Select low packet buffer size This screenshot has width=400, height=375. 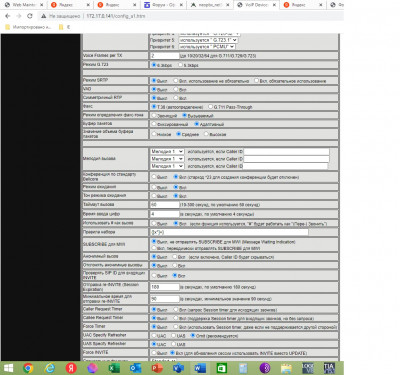[x=154, y=134]
